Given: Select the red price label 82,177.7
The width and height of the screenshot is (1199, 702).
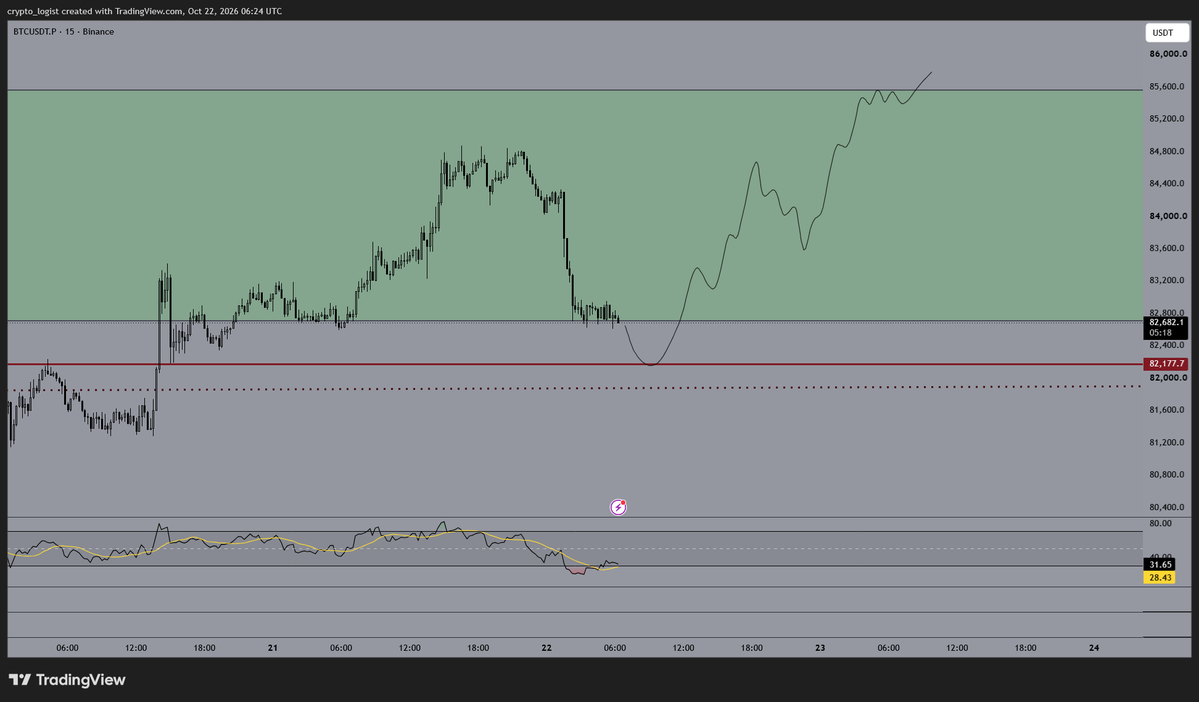Looking at the screenshot, I should [x=1165, y=364].
